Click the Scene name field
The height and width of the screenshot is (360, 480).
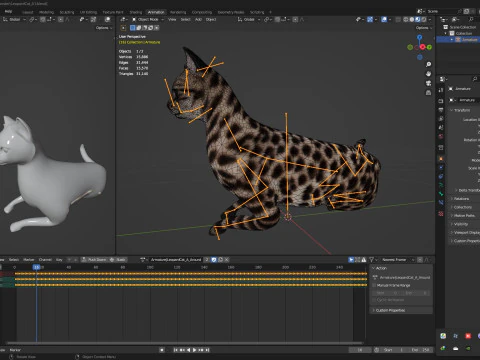click(x=441, y=11)
